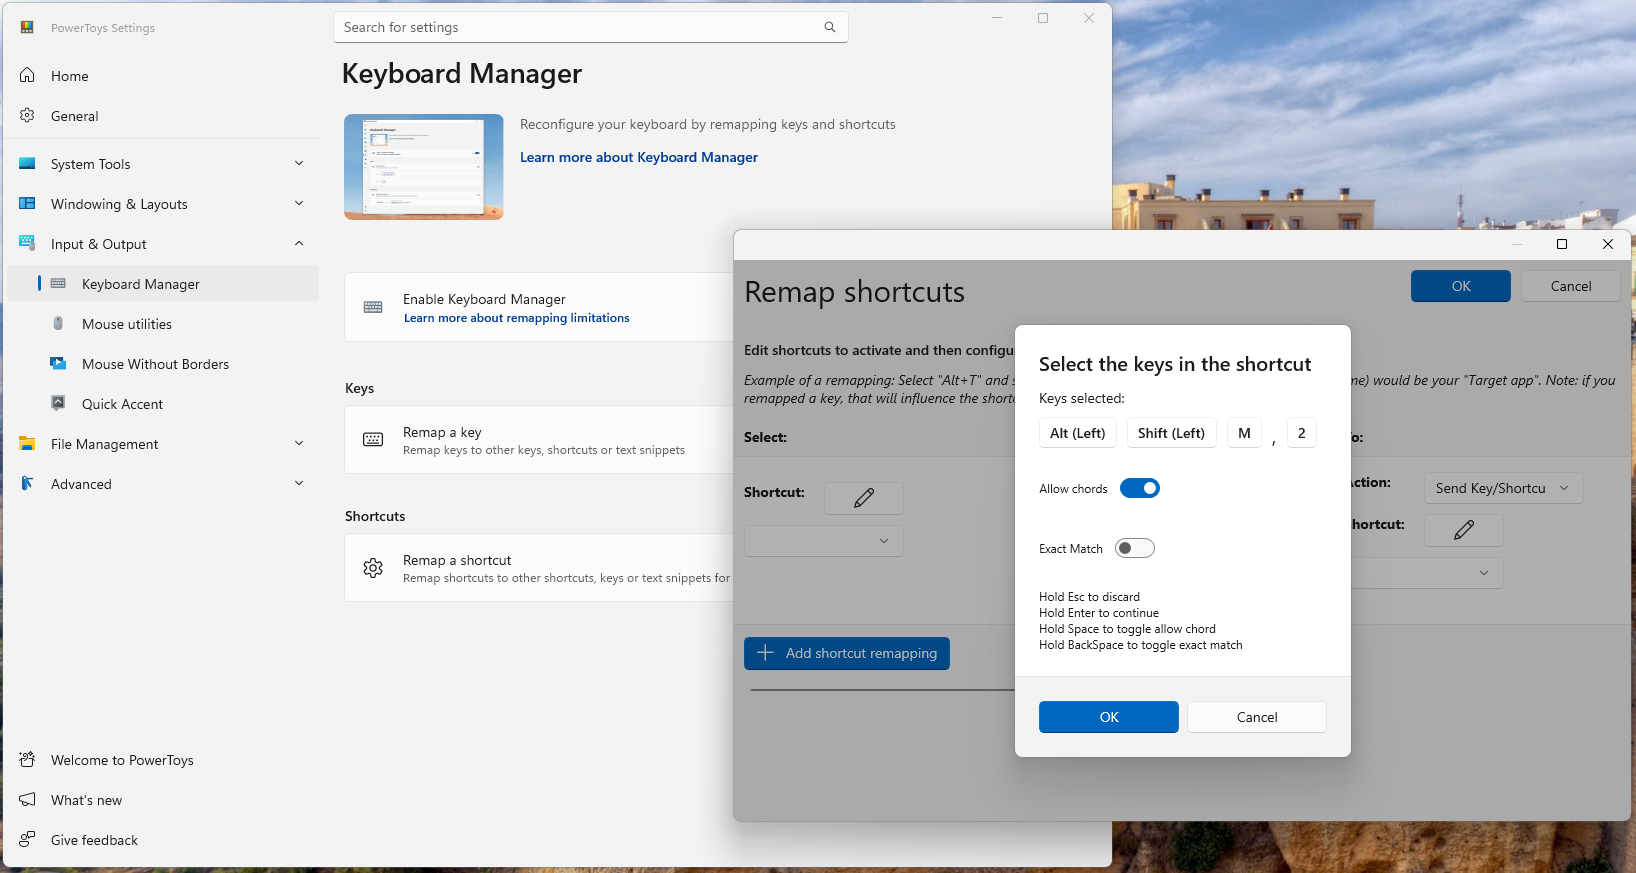1636x873 pixels.
Task: Open Learn more about Keyboard Manager link
Action: (638, 157)
